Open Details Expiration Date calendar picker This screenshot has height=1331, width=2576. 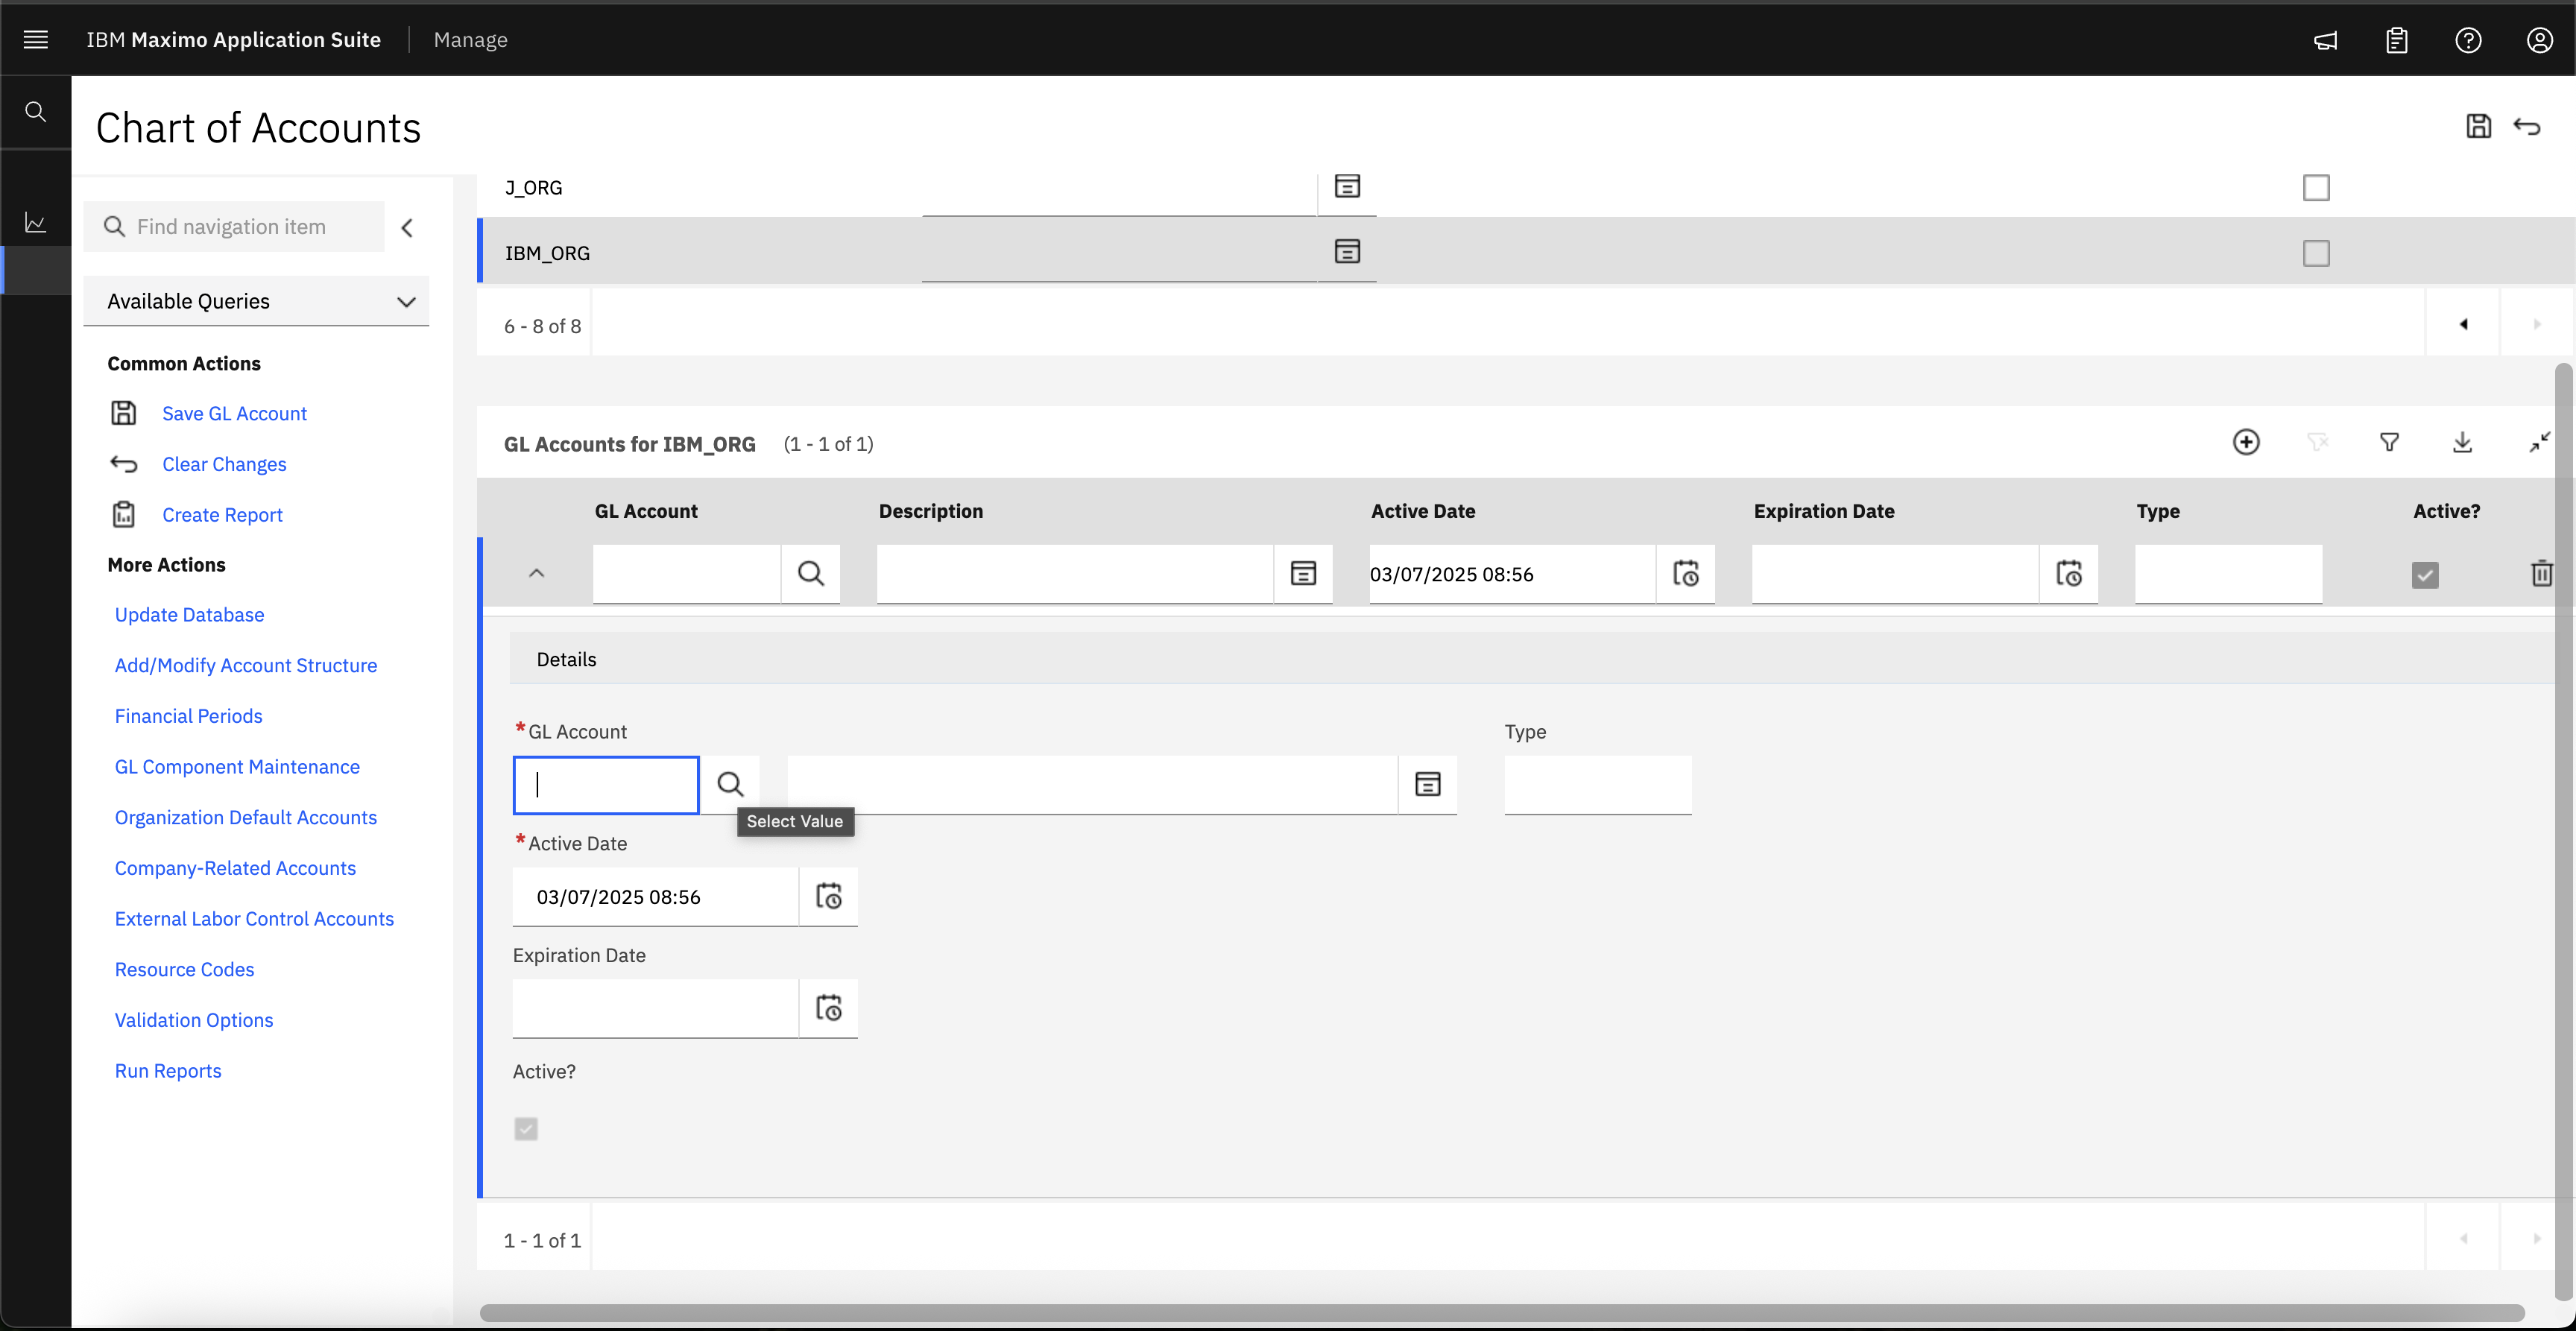(829, 1008)
